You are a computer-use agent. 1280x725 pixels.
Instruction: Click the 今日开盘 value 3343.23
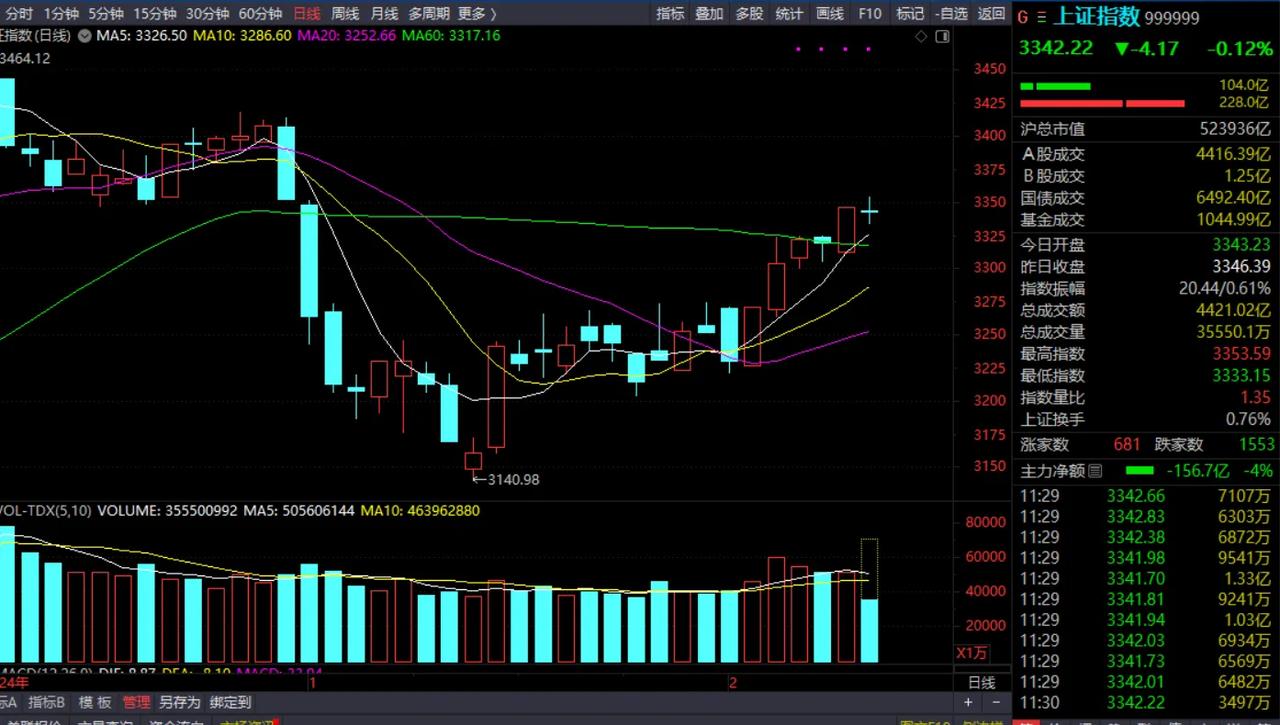pyautogui.click(x=1242, y=244)
